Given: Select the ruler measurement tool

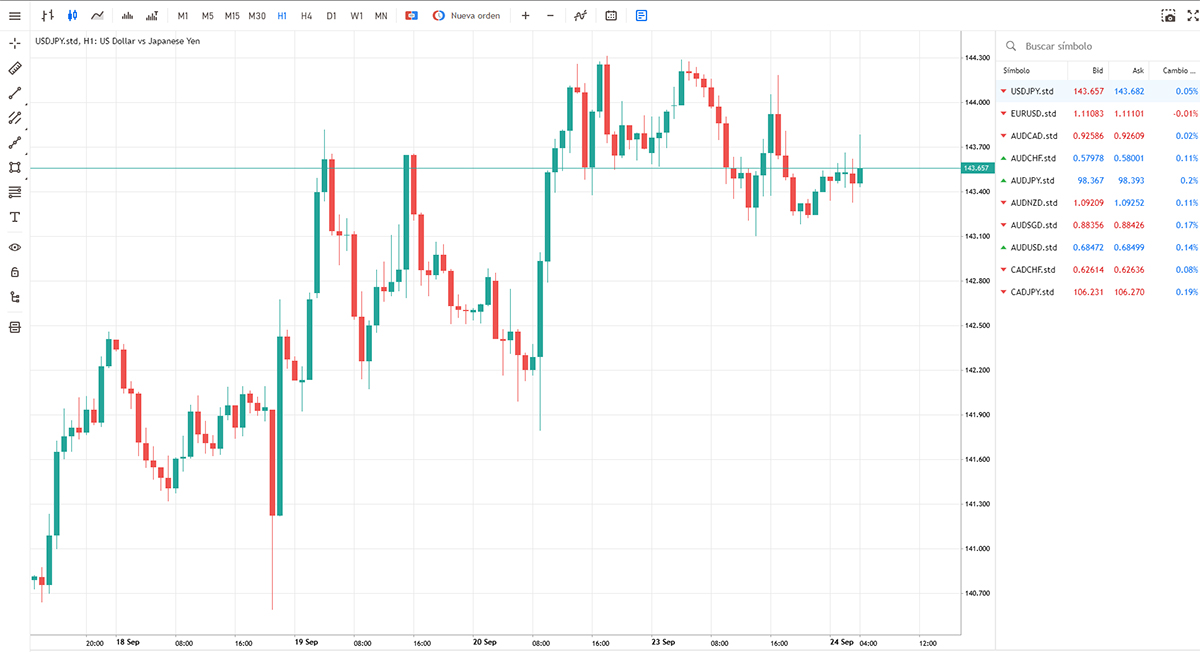Looking at the screenshot, I should (x=15, y=68).
